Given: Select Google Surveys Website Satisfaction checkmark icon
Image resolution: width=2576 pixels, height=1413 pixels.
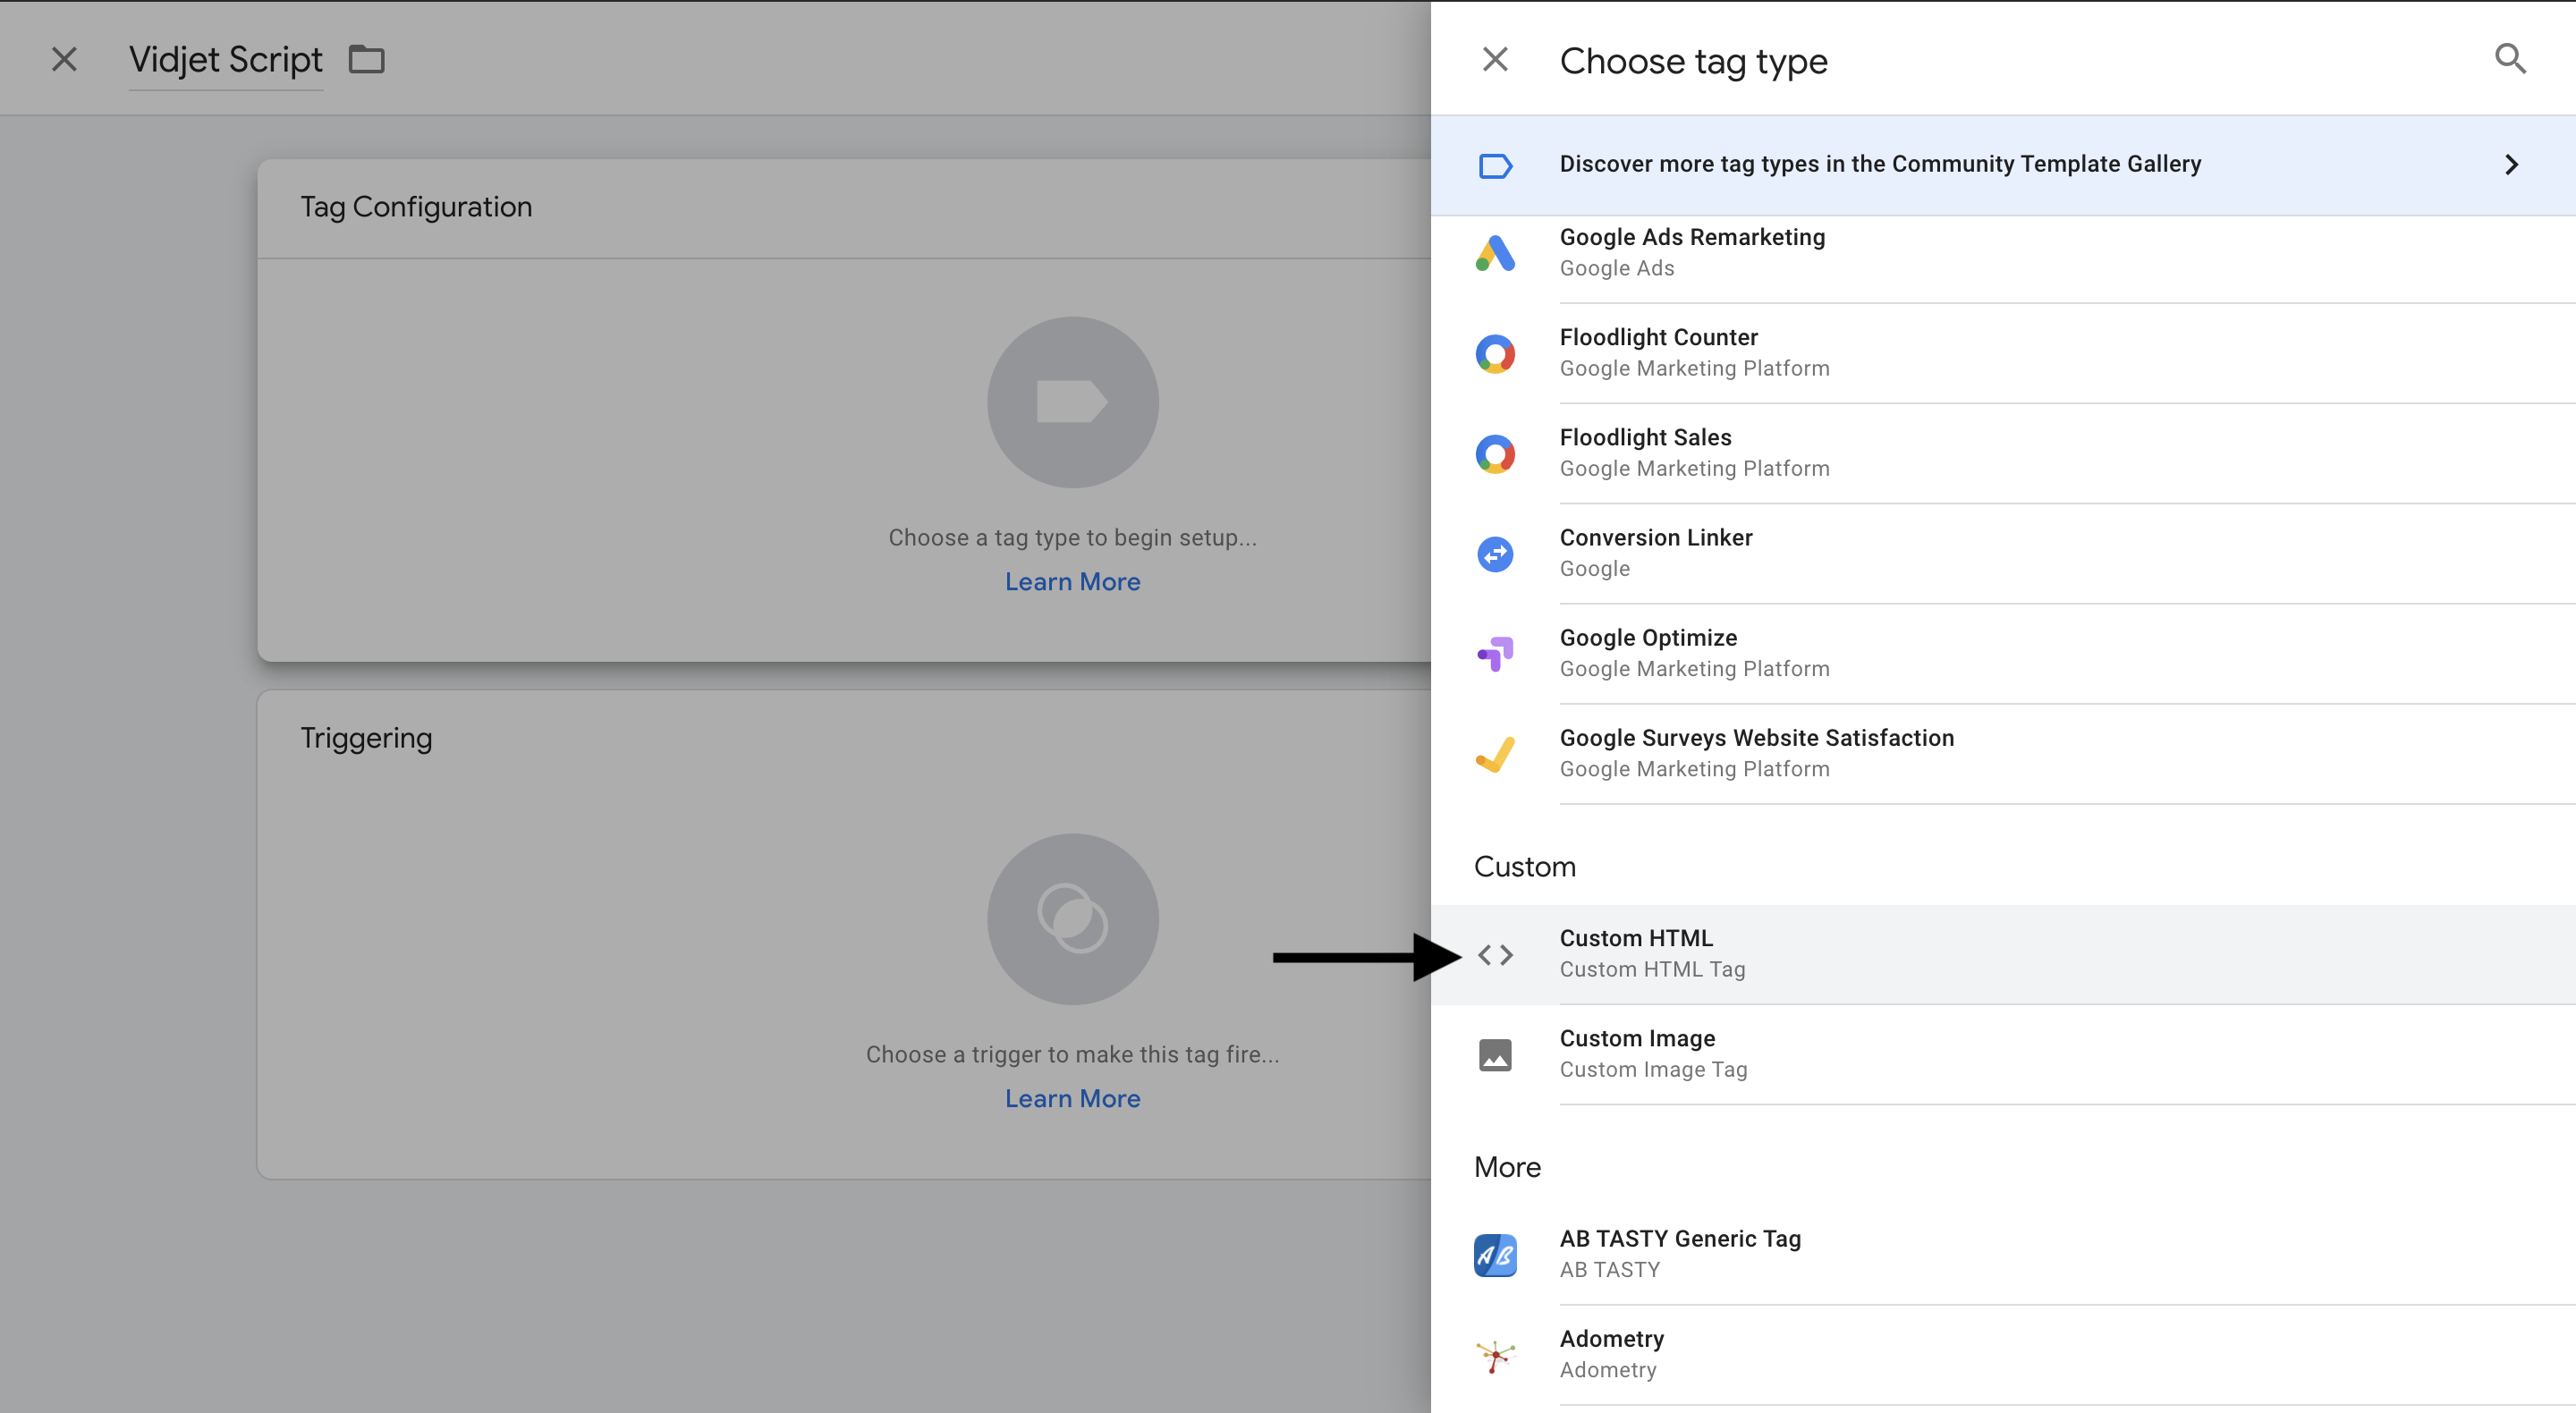Looking at the screenshot, I should [x=1494, y=754].
